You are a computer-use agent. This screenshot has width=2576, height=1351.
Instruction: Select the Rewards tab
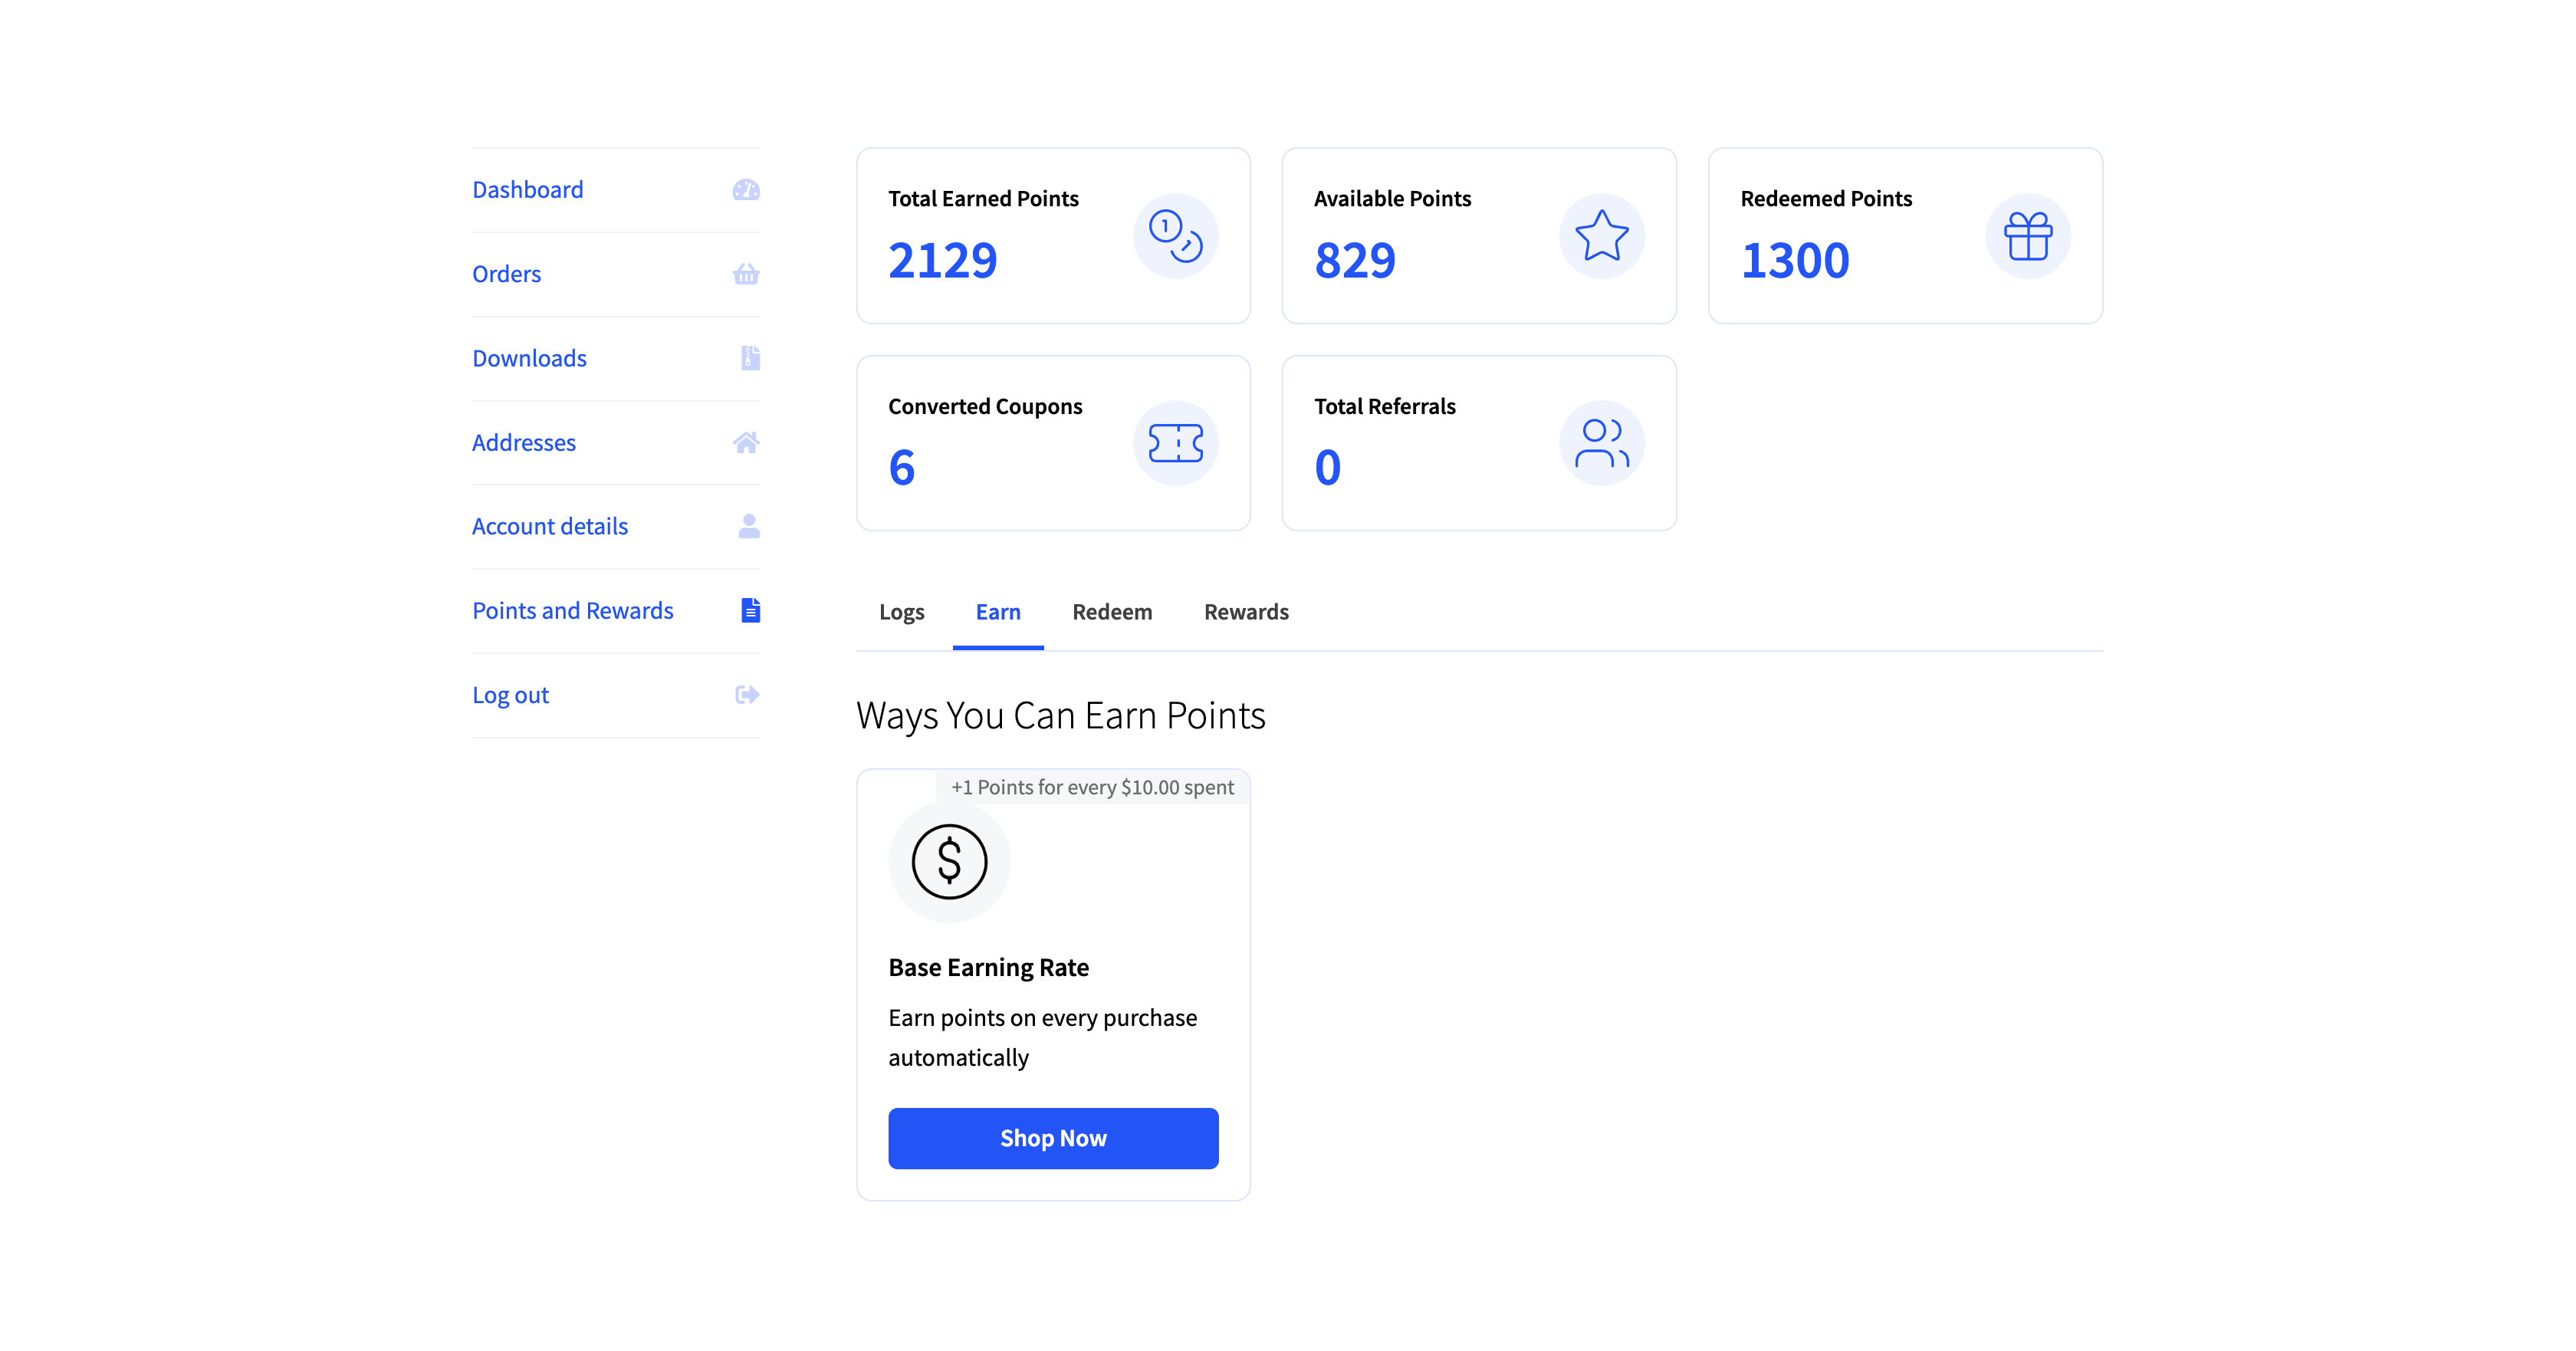click(1246, 612)
